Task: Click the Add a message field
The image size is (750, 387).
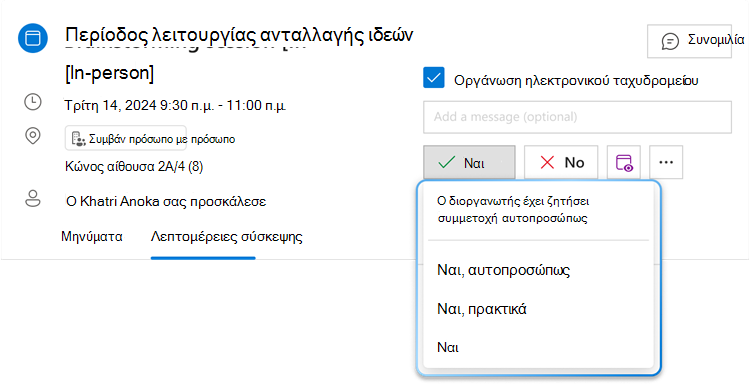Action: tap(577, 117)
